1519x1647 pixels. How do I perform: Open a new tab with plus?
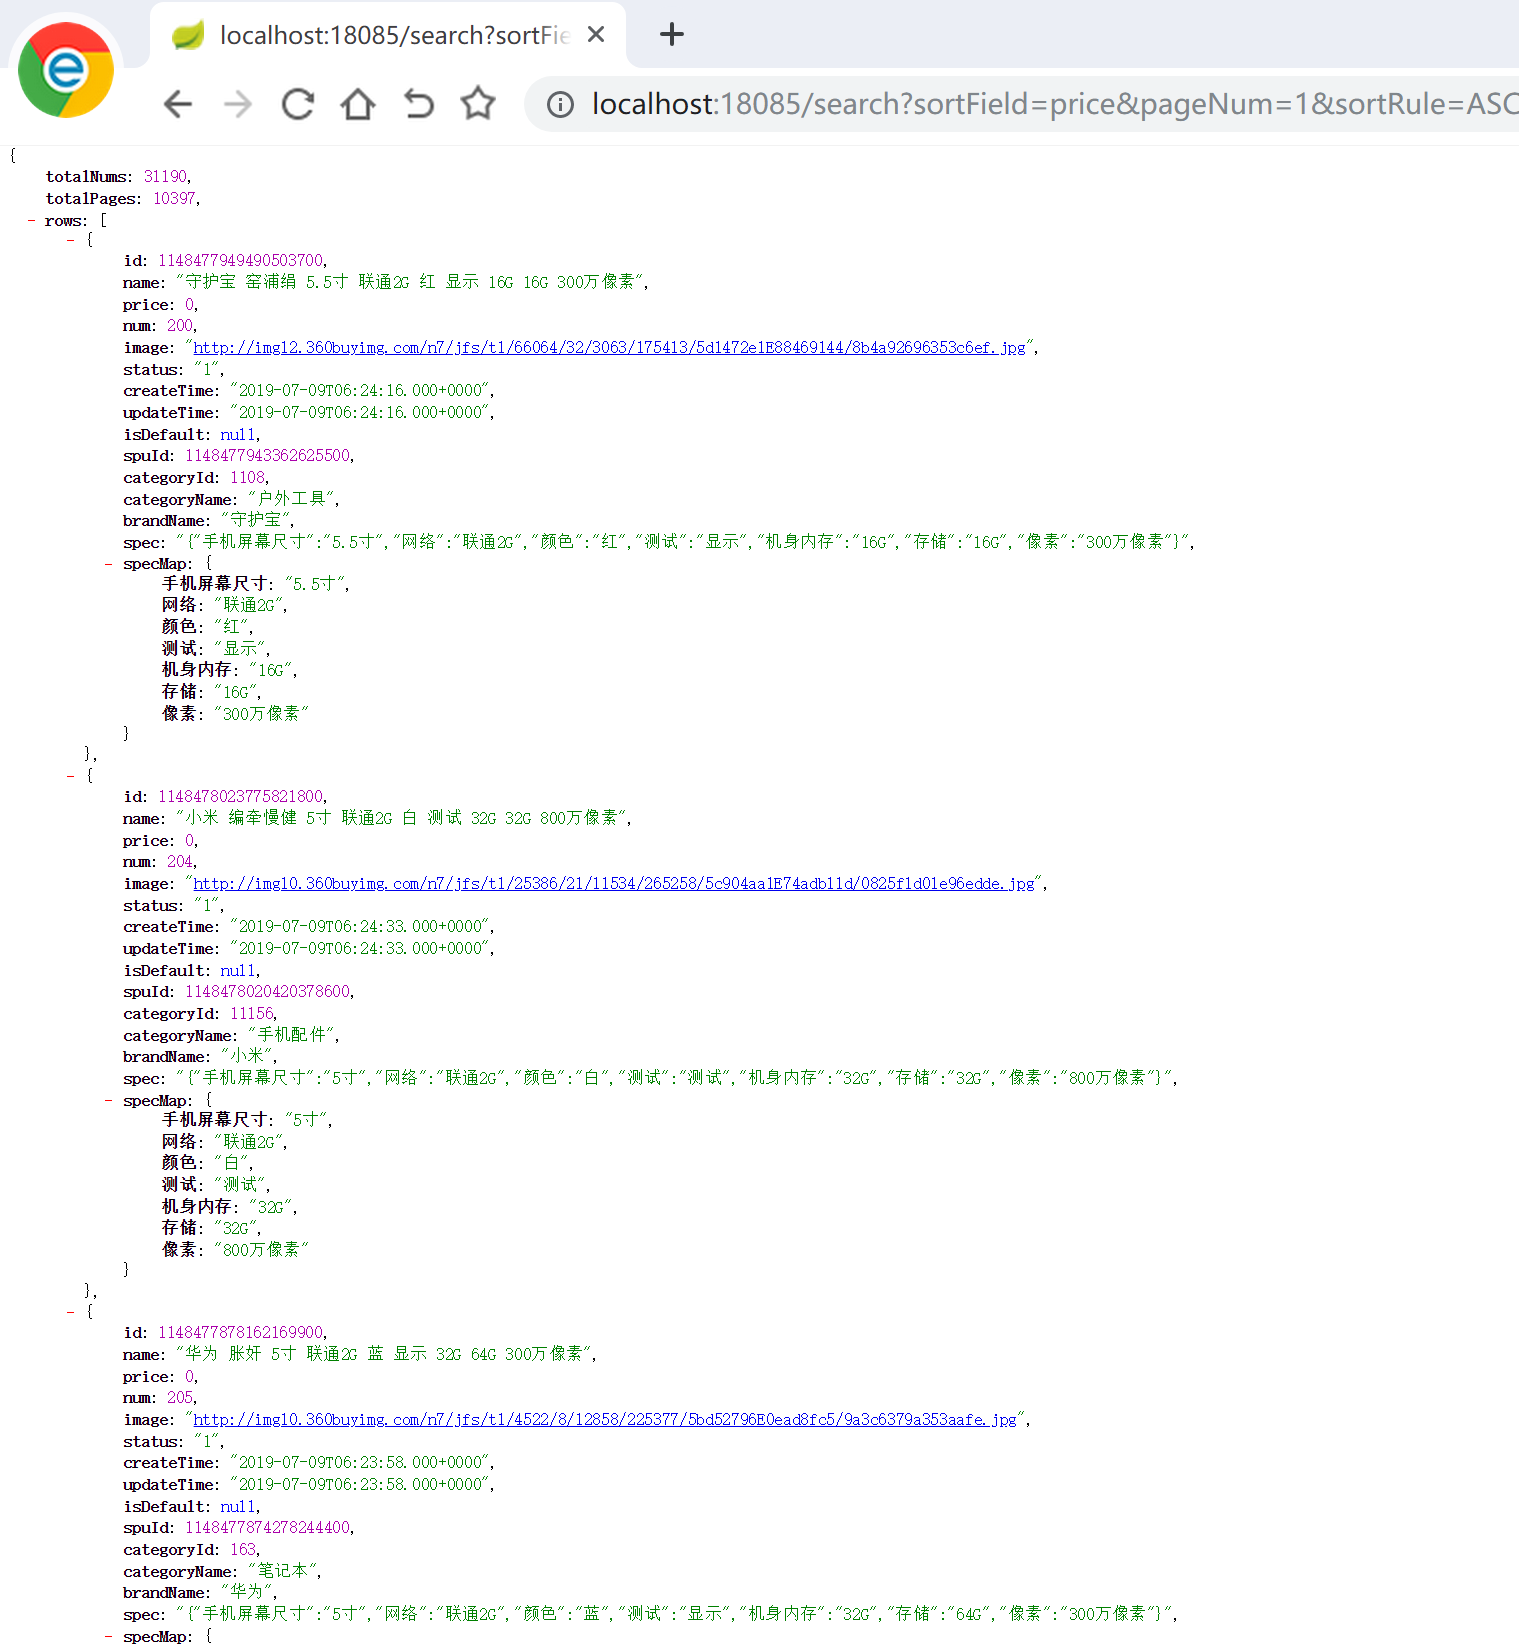tap(672, 35)
